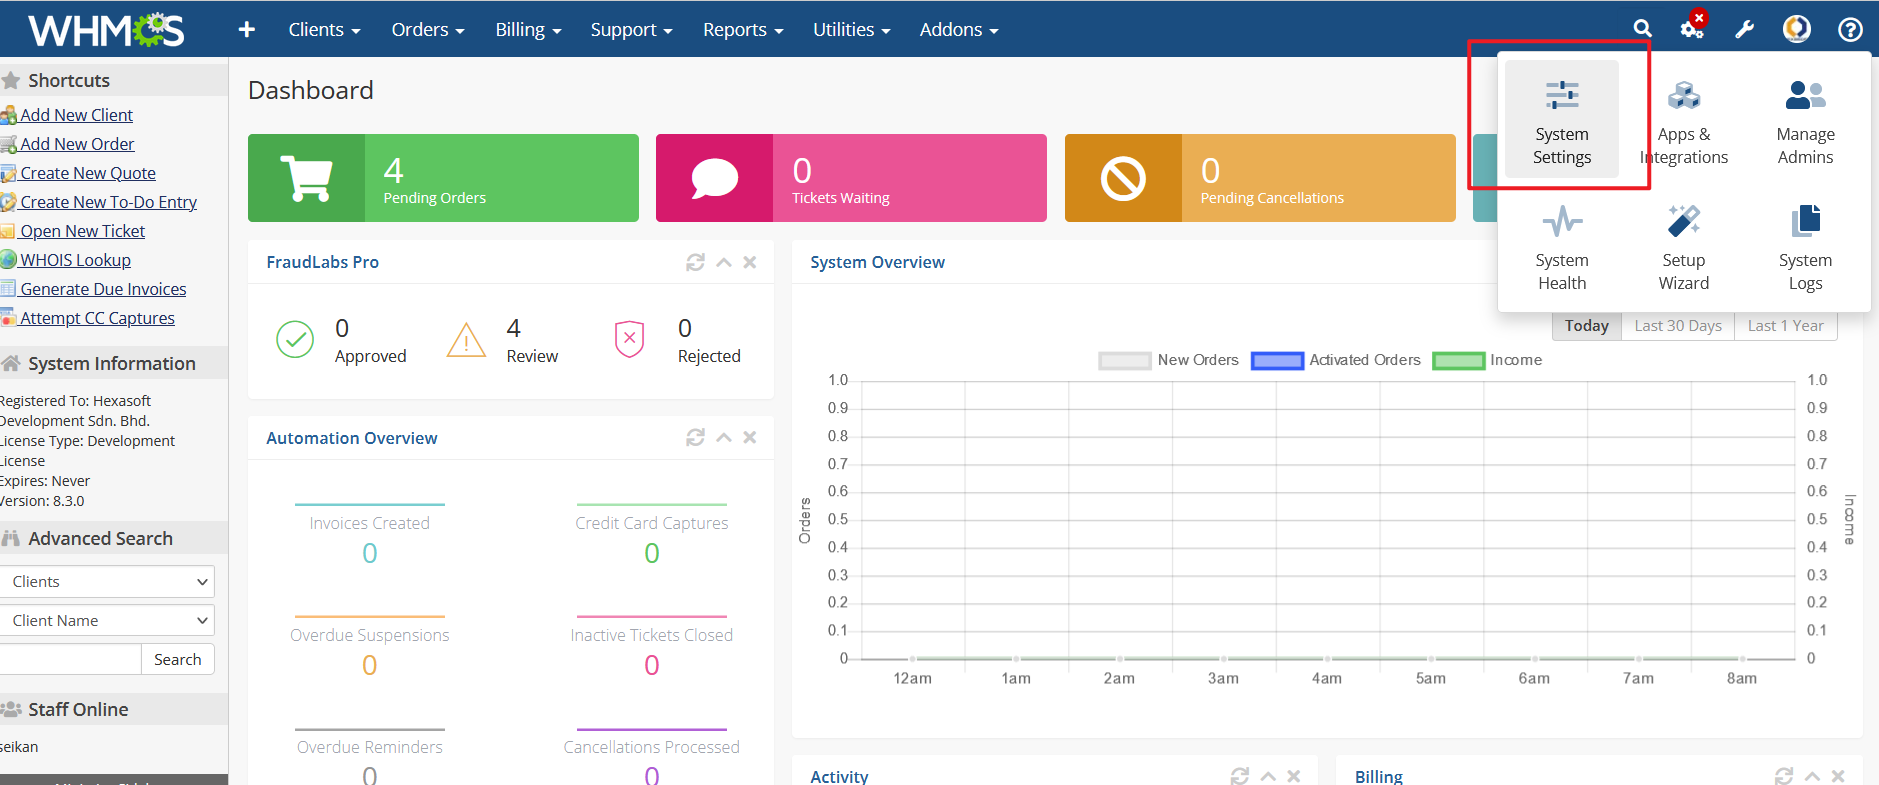The height and width of the screenshot is (785, 1879).
Task: Launch the Setup Wizard
Action: 1684,246
